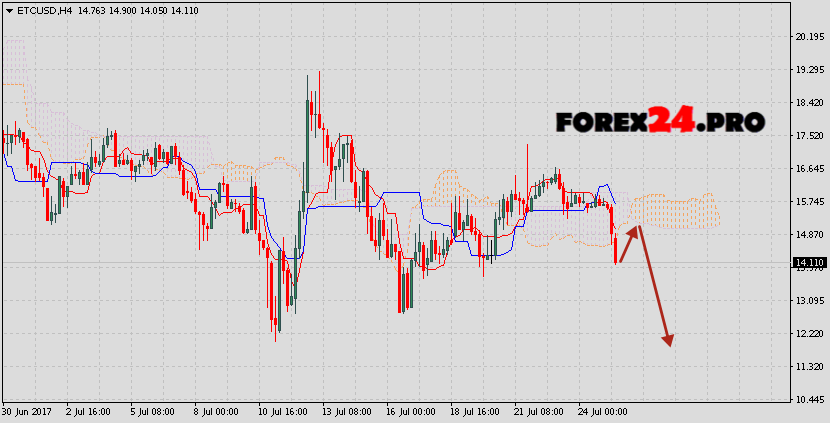Select the 15.745 price axis label
The image size is (830, 423).
click(808, 202)
